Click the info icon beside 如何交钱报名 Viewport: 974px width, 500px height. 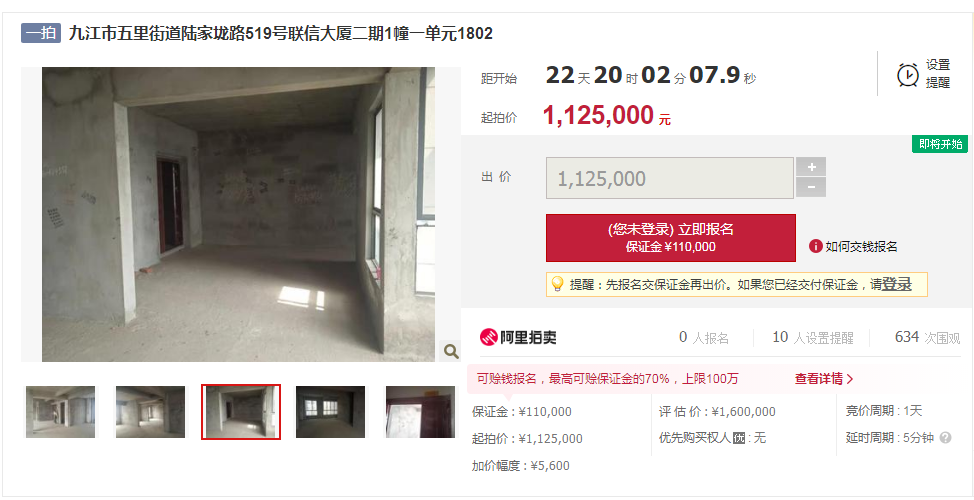tap(816, 247)
